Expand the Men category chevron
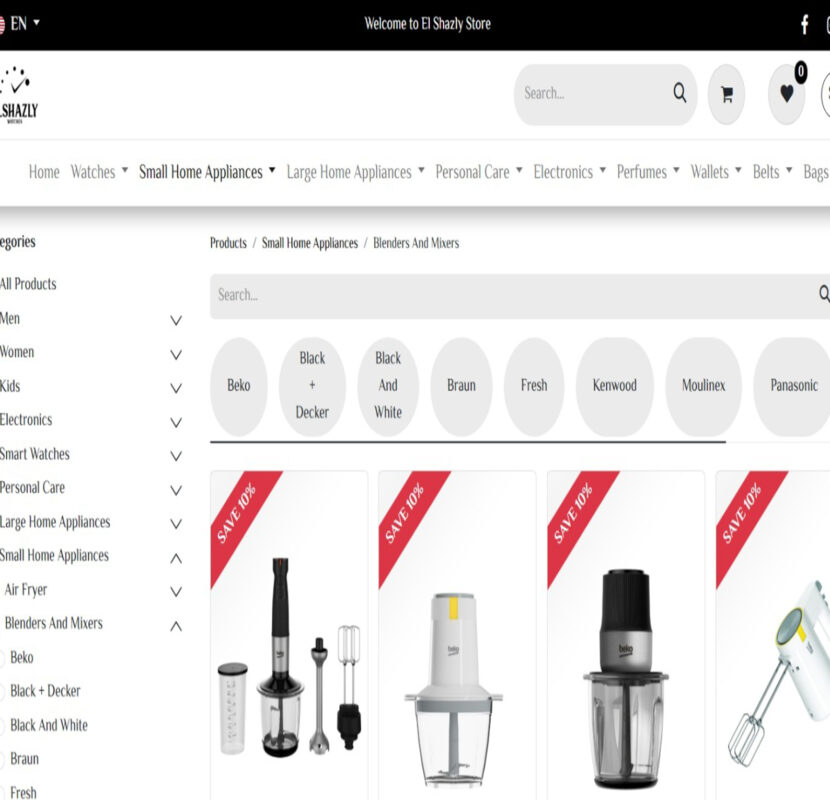This screenshot has width=830, height=800. point(176,320)
